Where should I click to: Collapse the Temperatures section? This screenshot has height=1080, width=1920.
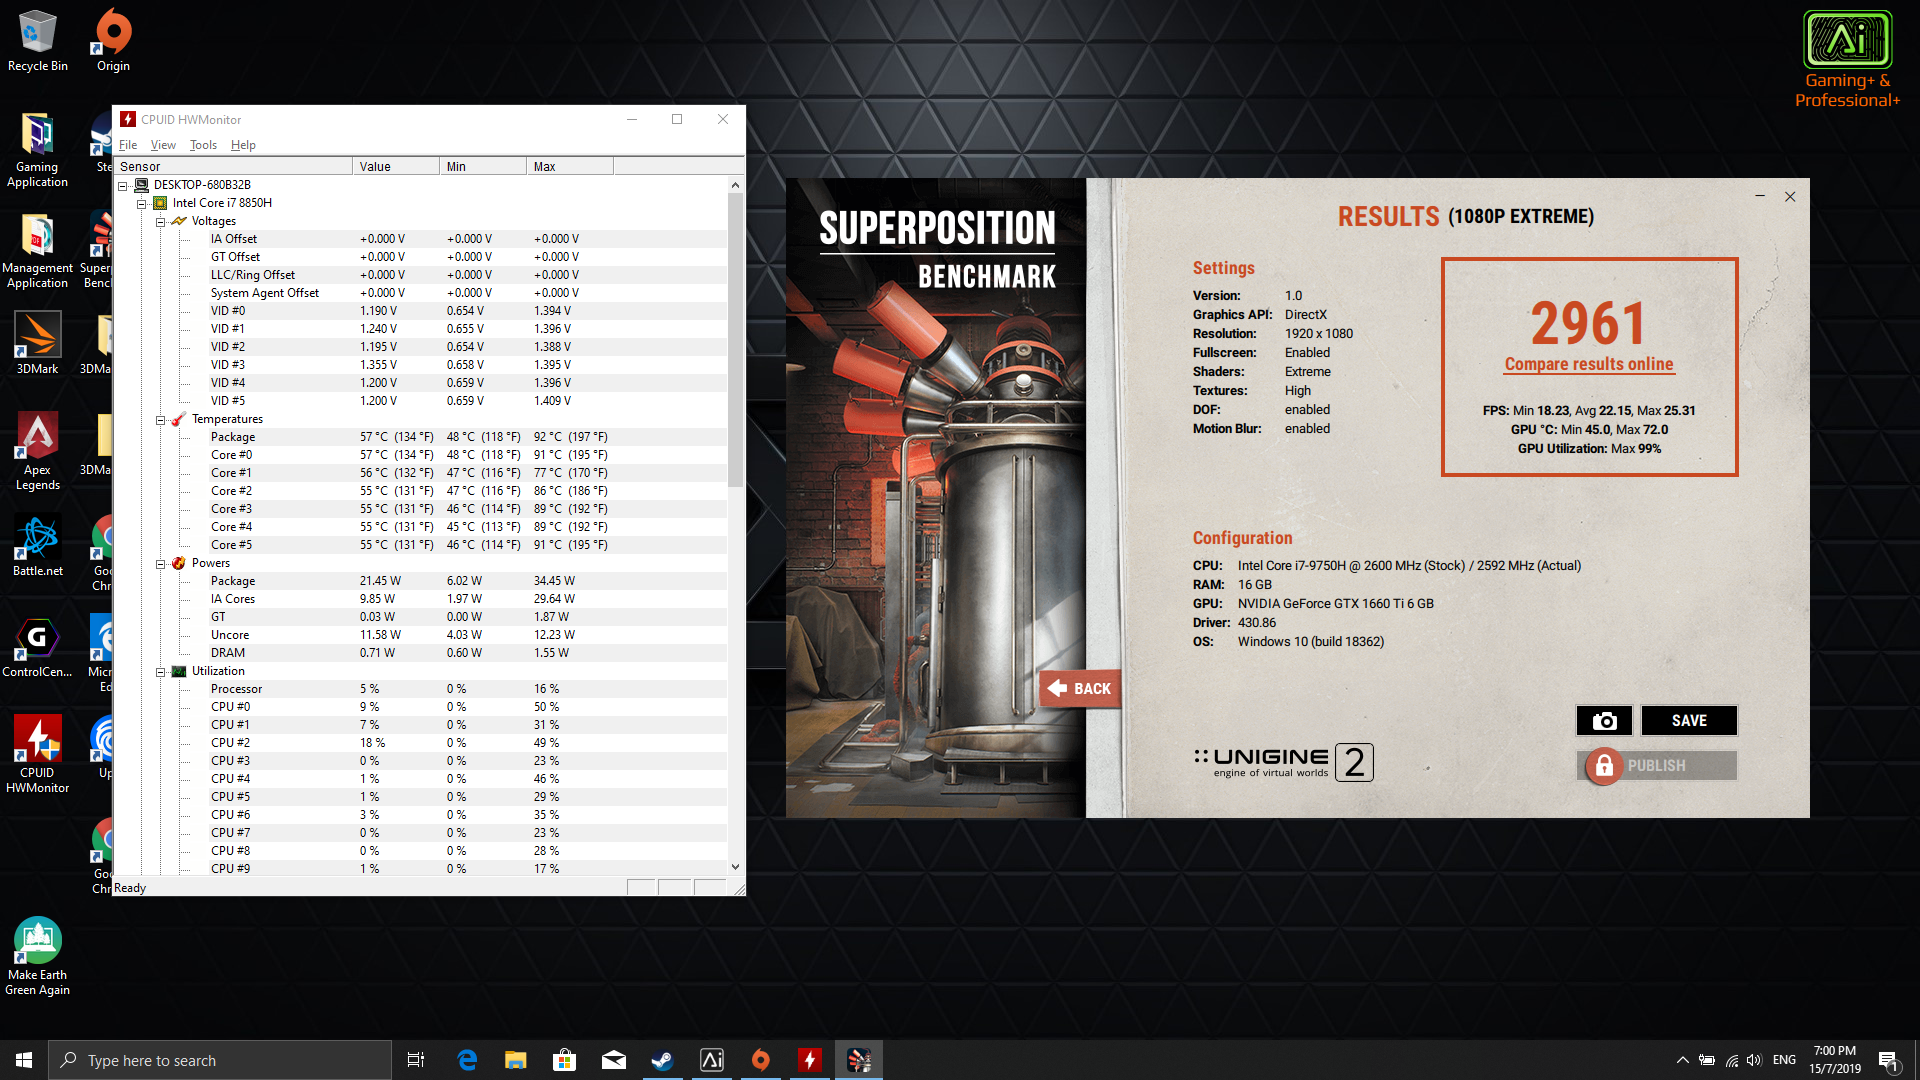click(x=160, y=419)
